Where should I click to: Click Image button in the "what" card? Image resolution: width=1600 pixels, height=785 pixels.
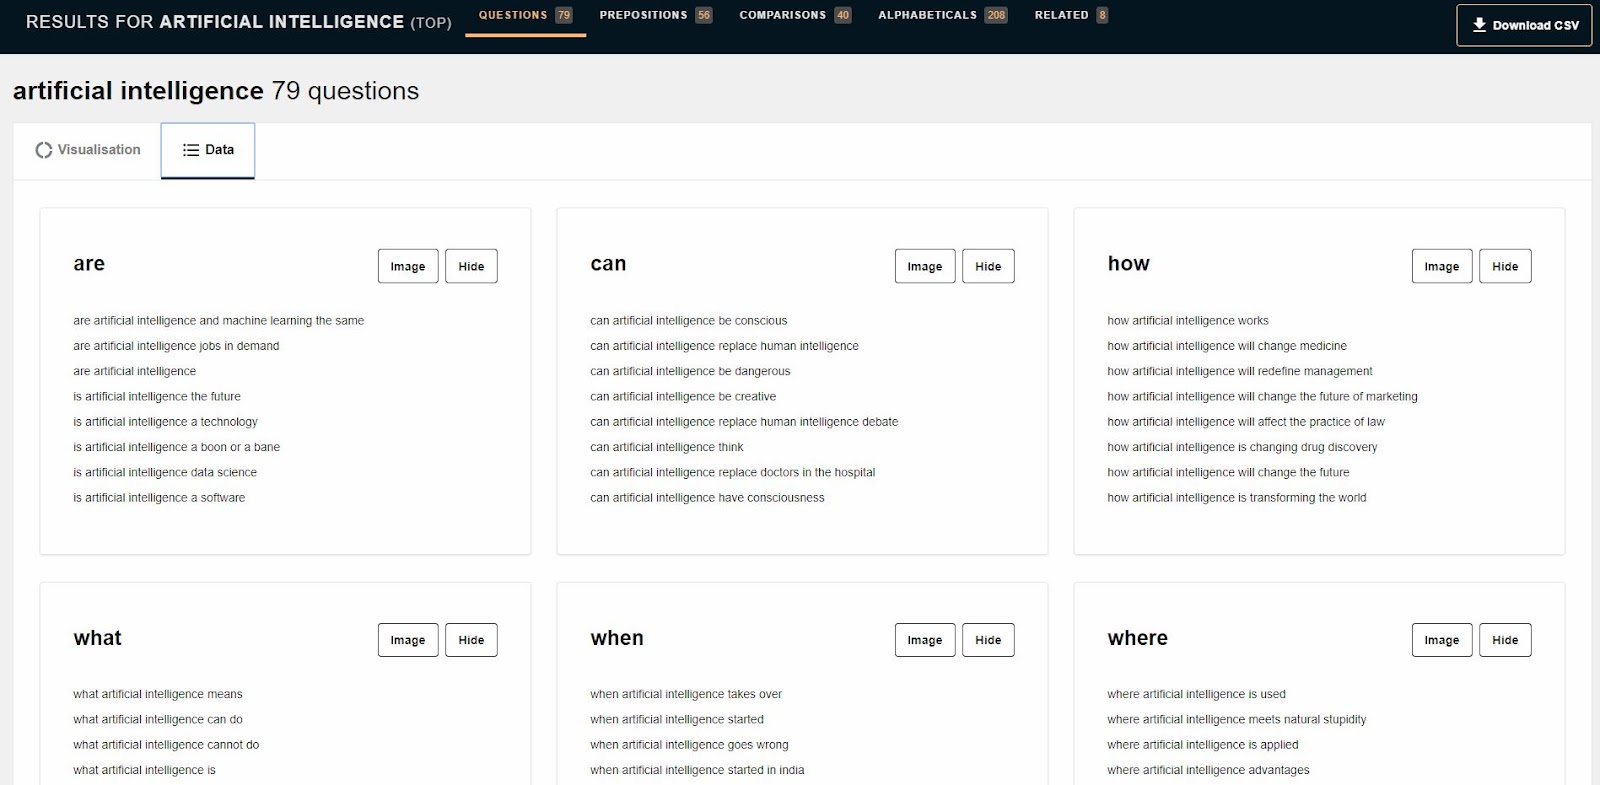(x=408, y=640)
